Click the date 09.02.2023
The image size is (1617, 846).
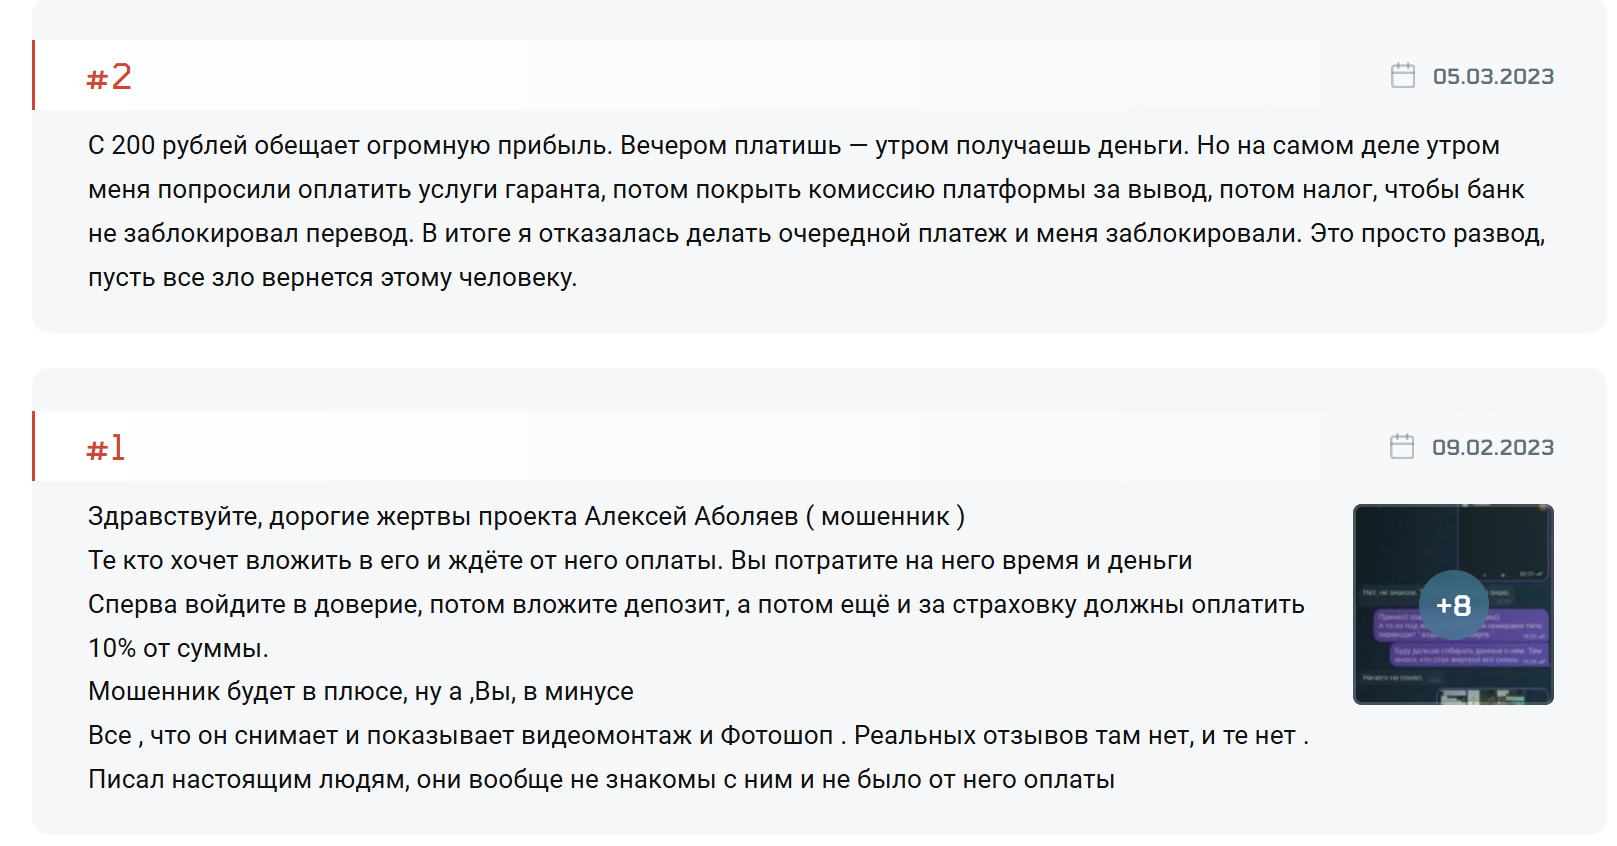1493,448
